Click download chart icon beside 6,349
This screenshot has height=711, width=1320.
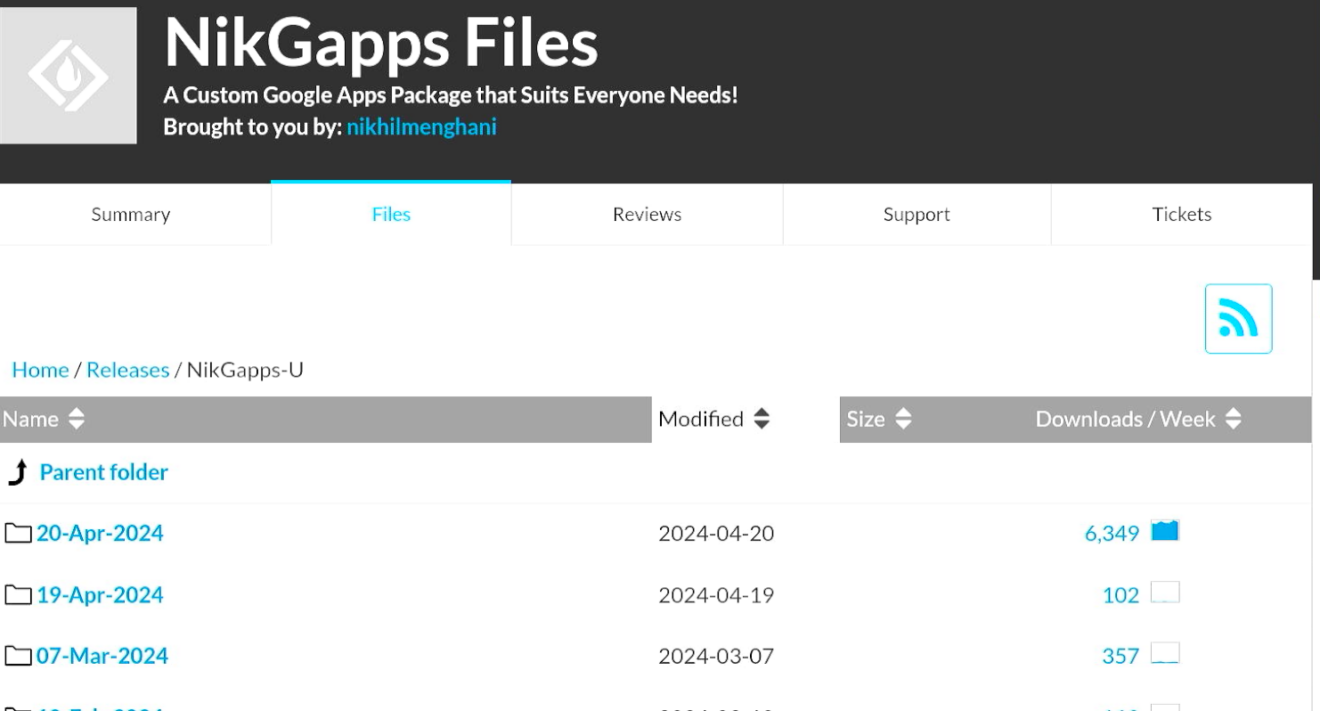coord(1165,532)
